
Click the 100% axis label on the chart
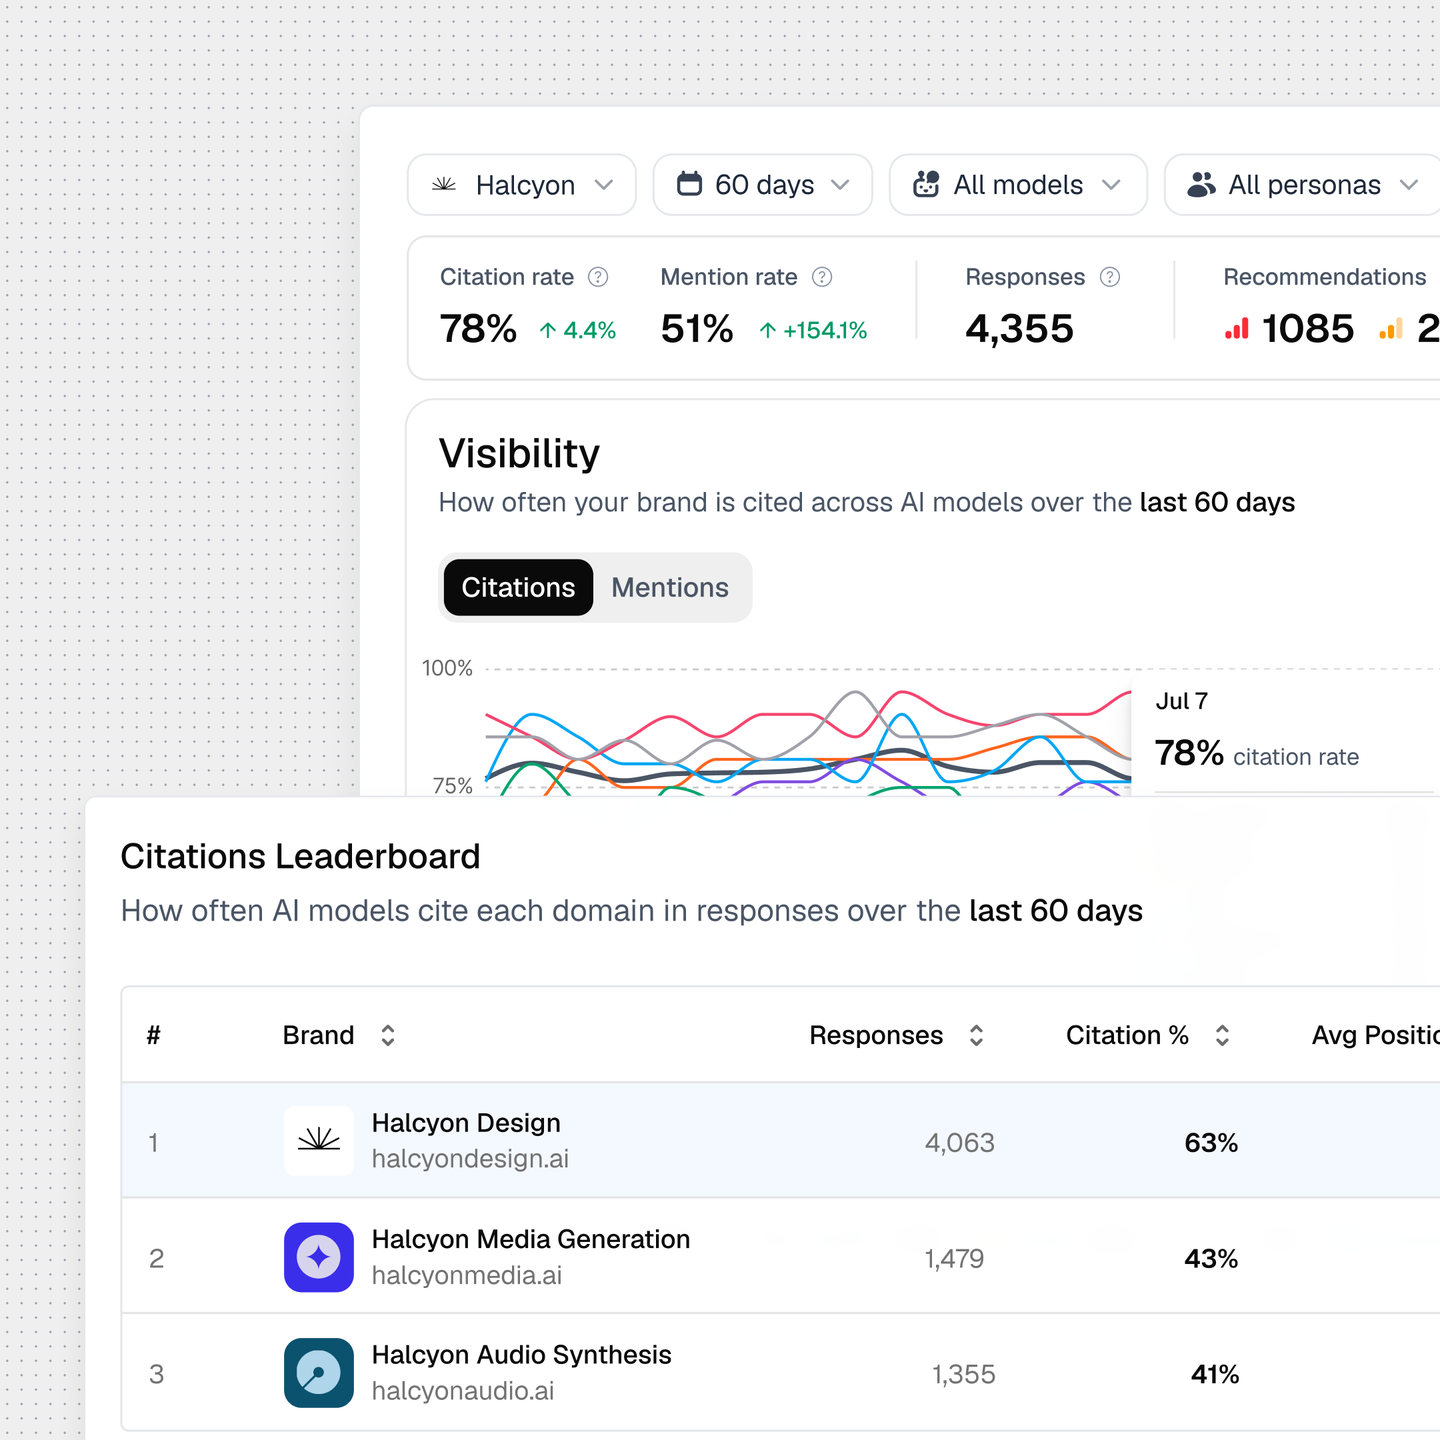447,668
